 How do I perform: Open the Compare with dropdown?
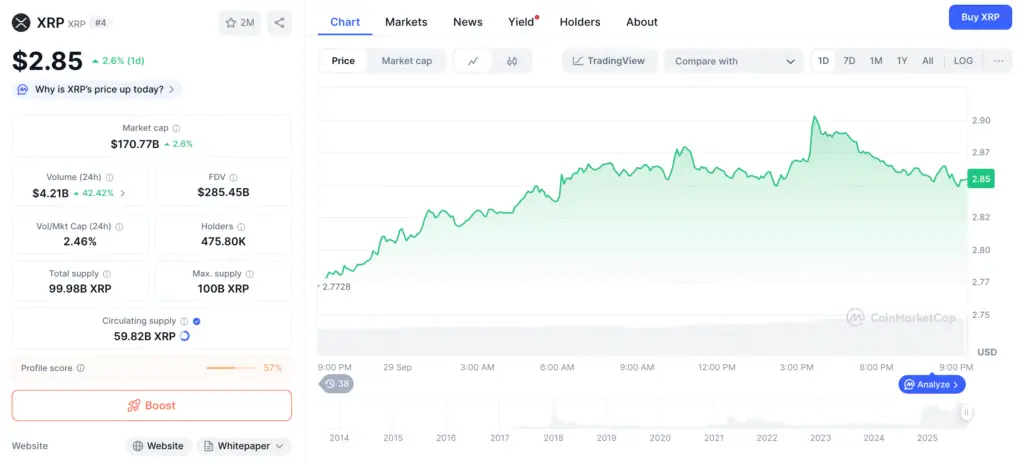(734, 61)
